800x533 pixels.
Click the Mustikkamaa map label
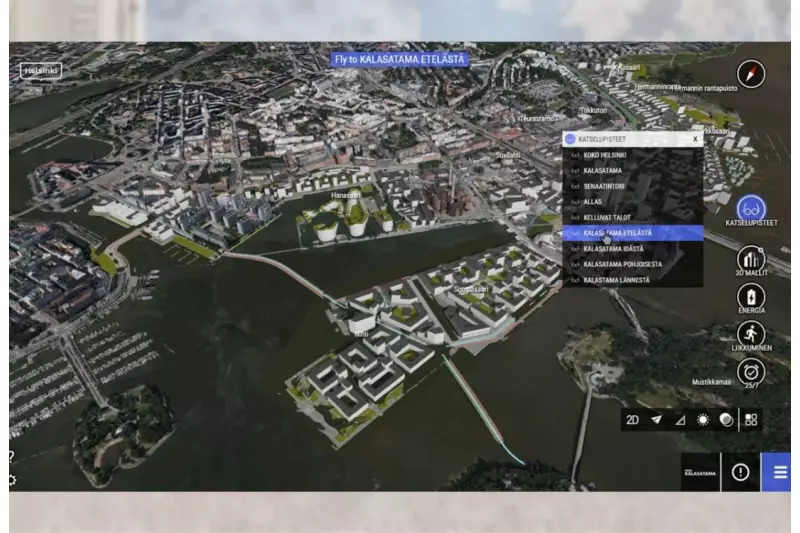click(x=711, y=382)
